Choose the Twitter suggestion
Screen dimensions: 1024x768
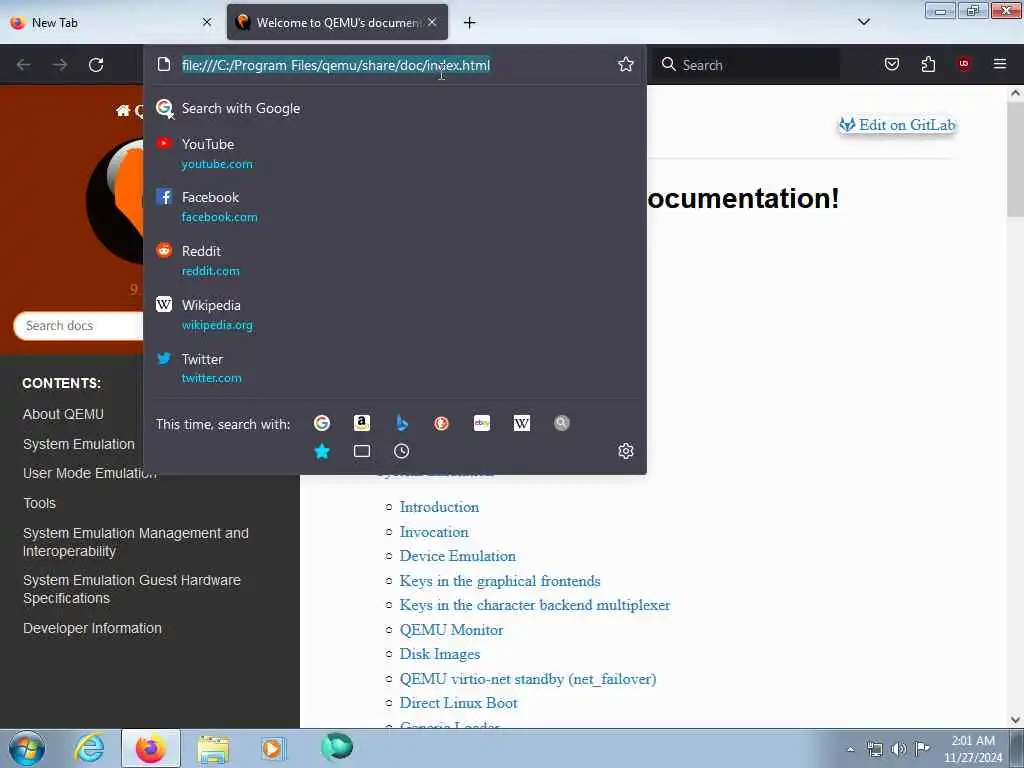(x=394, y=368)
